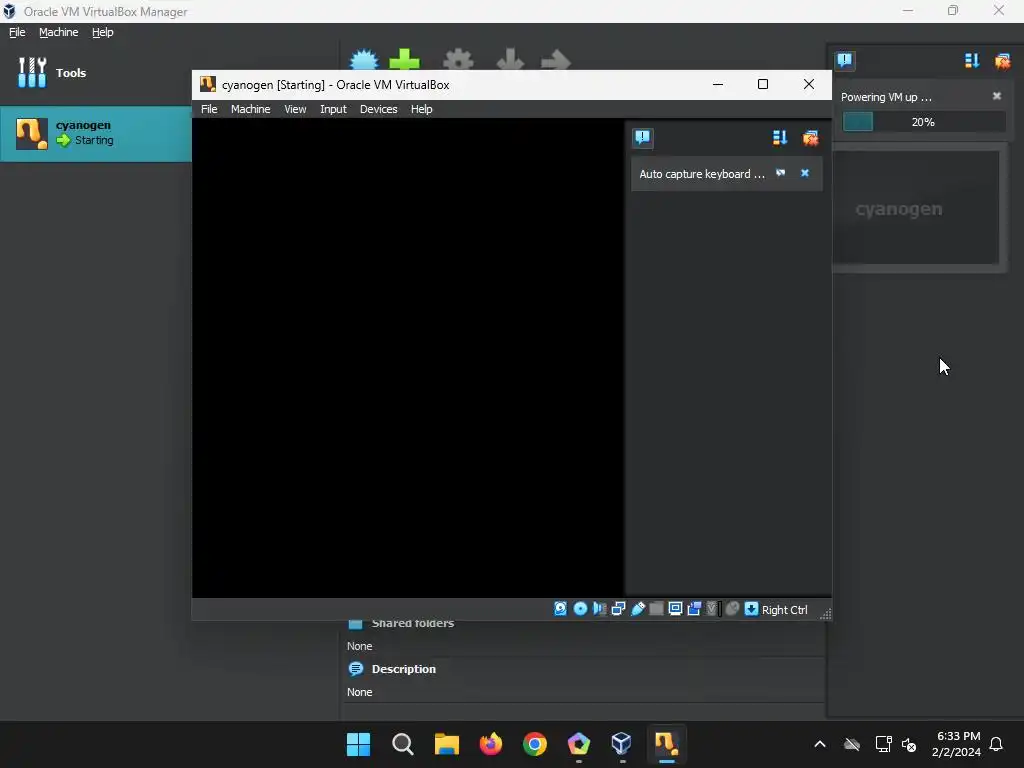
Task: Launch Firefox from the taskbar
Action: coord(490,744)
